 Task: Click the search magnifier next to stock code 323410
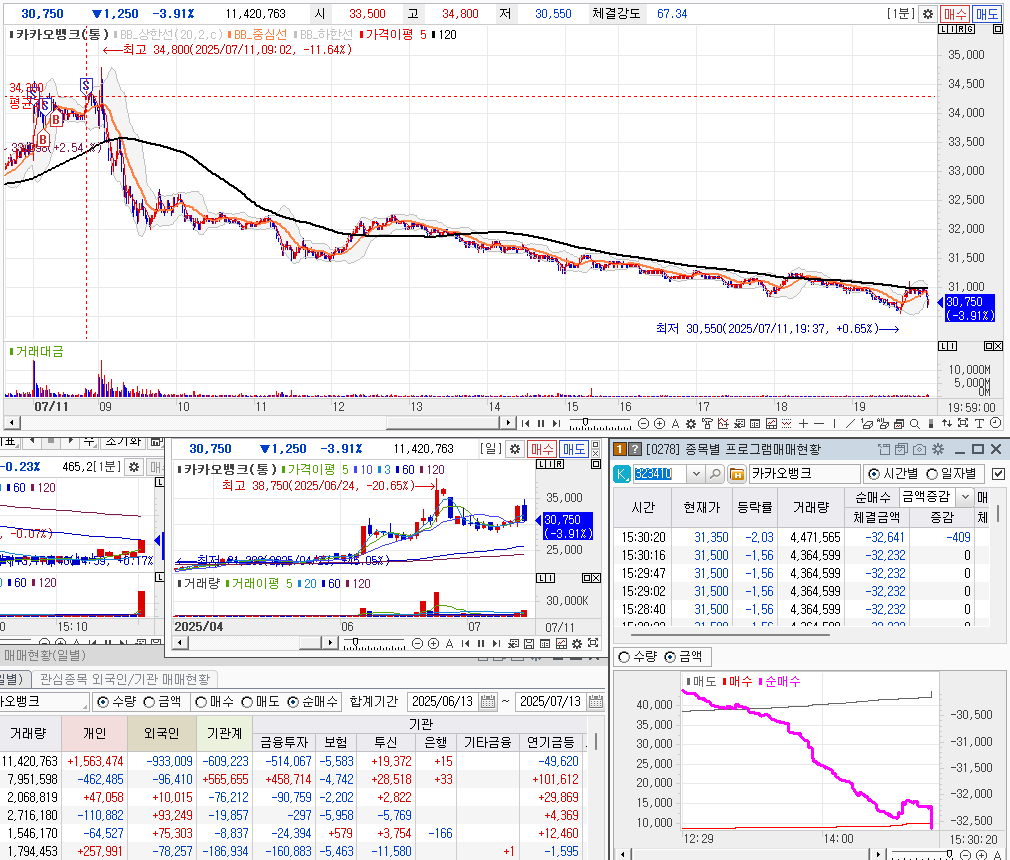pos(715,474)
